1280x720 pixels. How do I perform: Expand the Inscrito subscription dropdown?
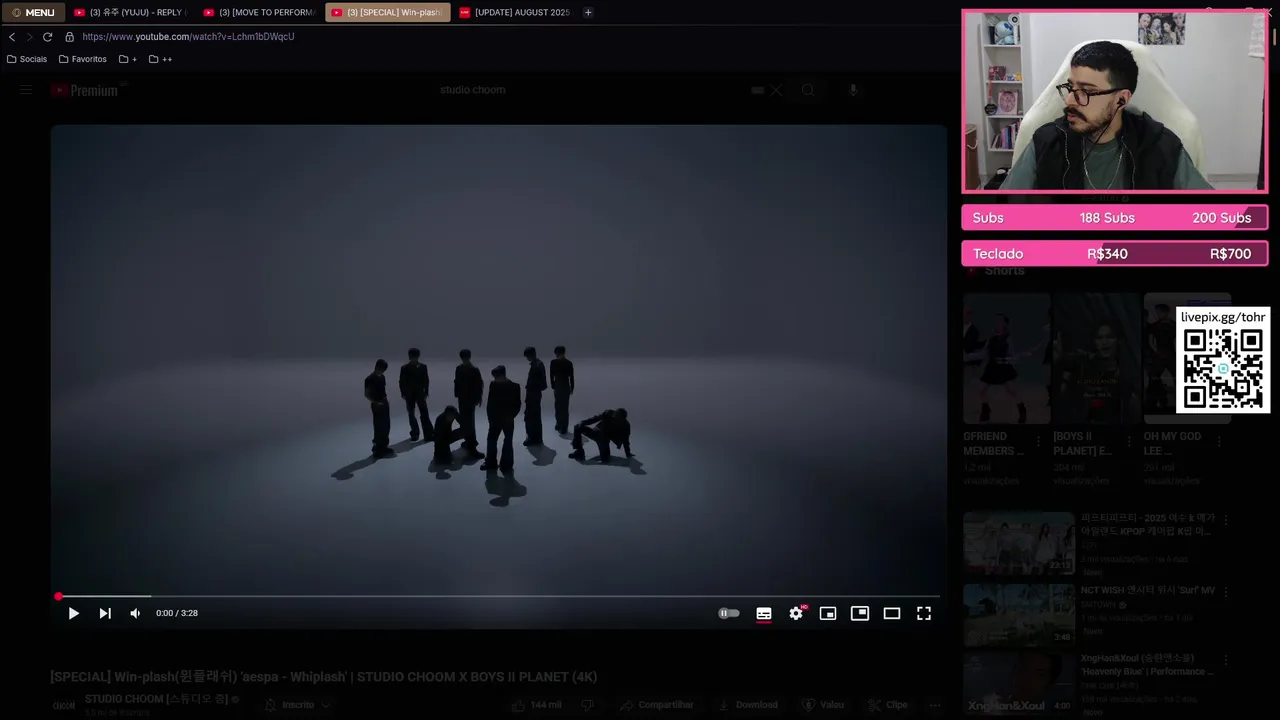tap(298, 705)
